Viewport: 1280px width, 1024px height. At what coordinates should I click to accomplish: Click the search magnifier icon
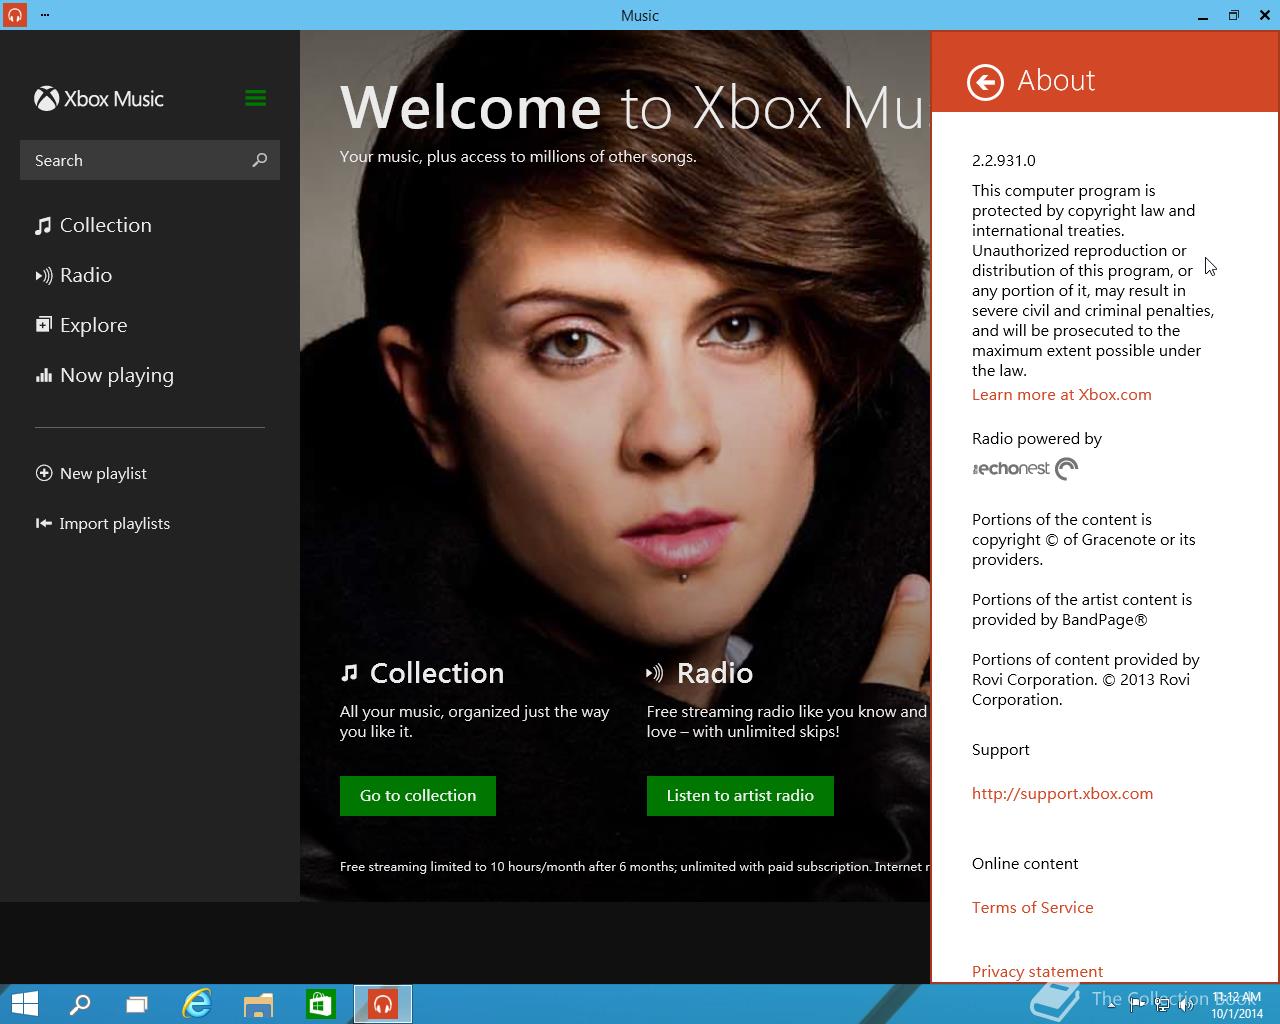pyautogui.click(x=260, y=160)
